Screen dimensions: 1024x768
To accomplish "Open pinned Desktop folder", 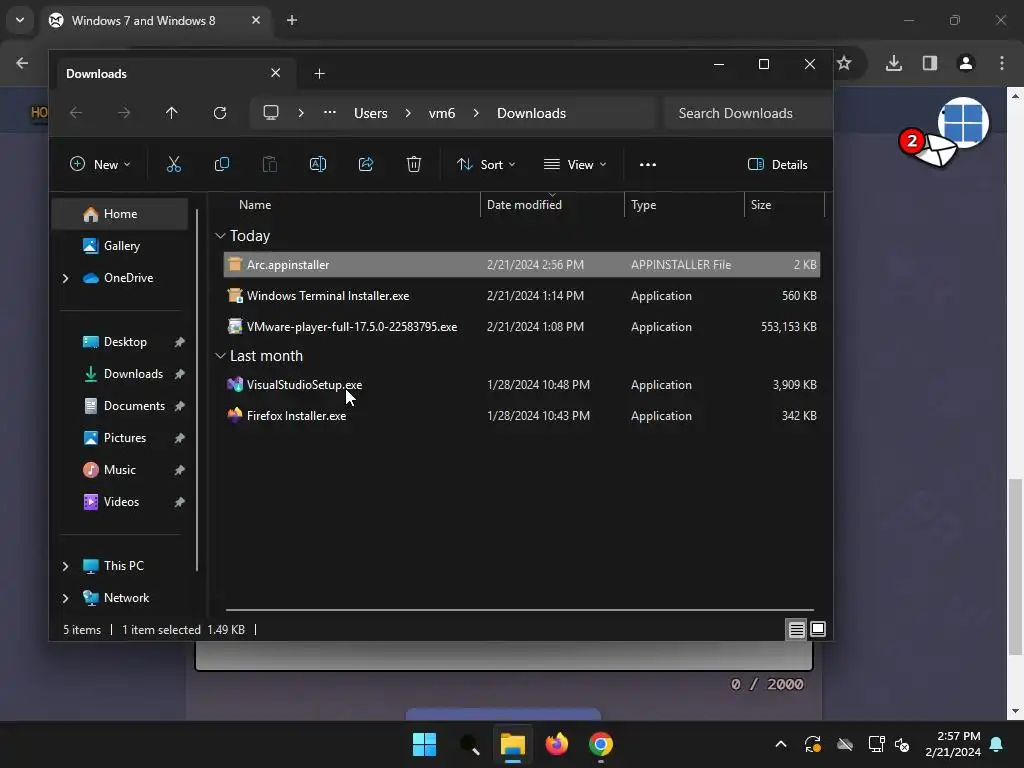I will [120, 342].
